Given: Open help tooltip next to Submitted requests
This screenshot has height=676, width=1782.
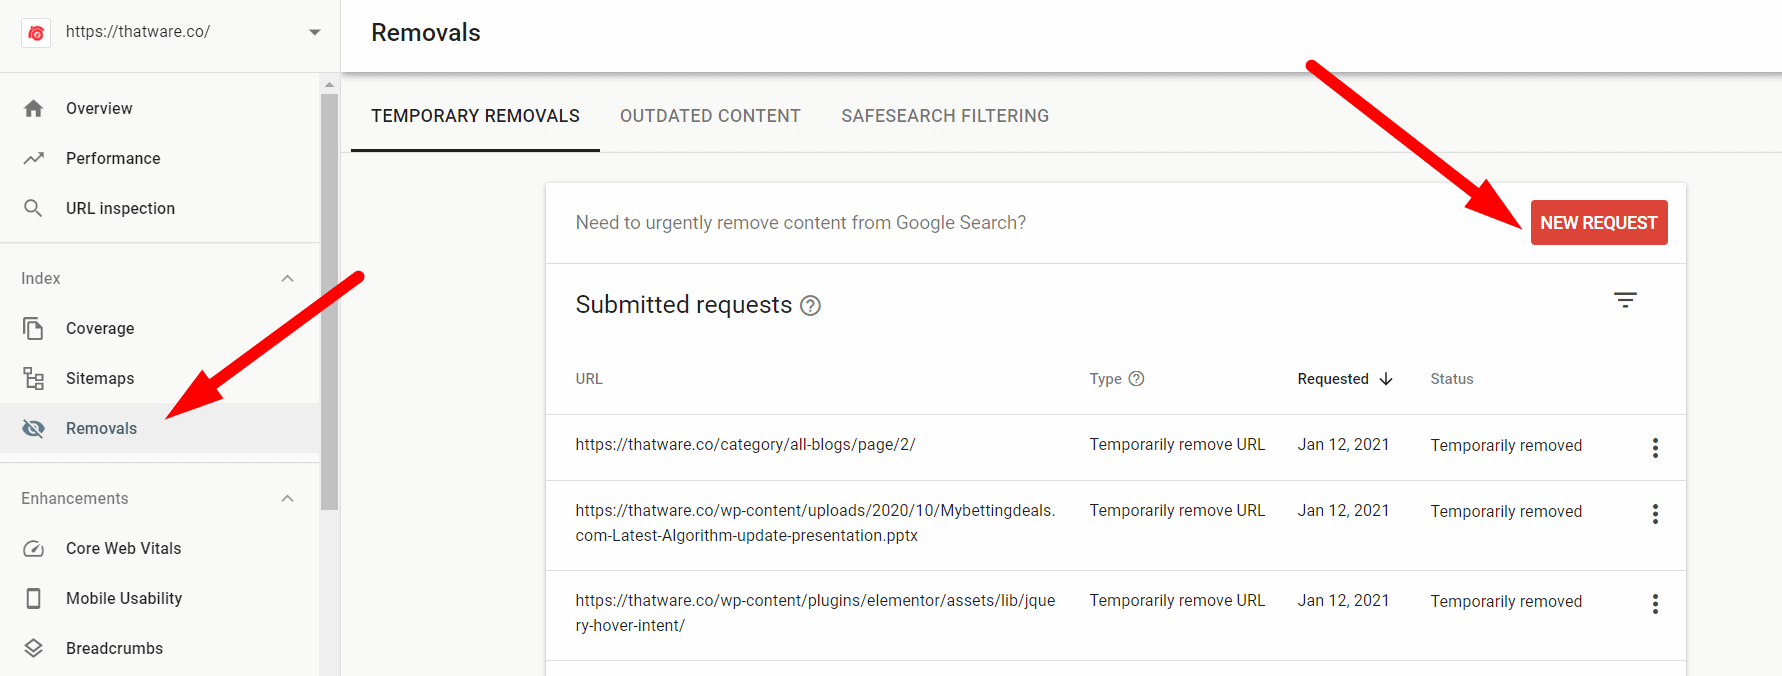Looking at the screenshot, I should pyautogui.click(x=811, y=306).
